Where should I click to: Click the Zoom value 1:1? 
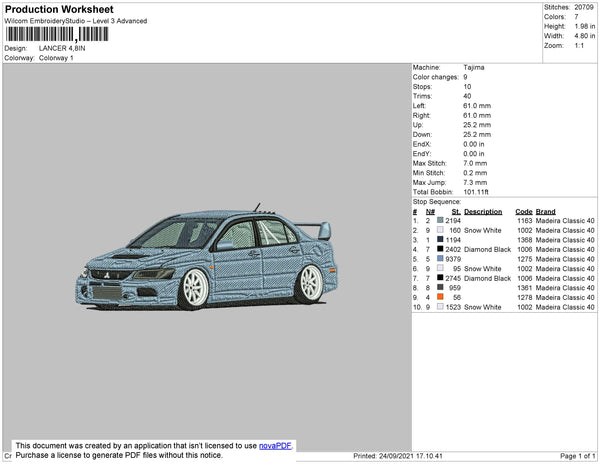coord(579,46)
